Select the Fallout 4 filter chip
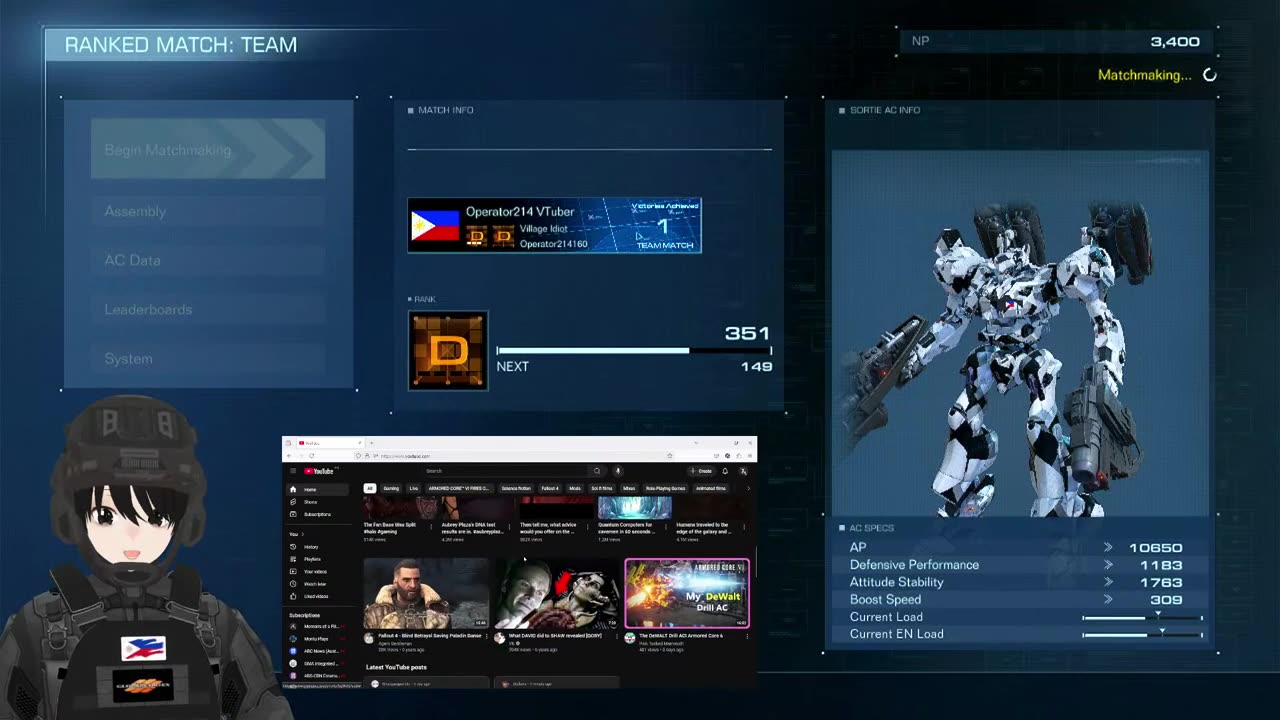Viewport: 1280px width, 720px height. pyautogui.click(x=550, y=488)
